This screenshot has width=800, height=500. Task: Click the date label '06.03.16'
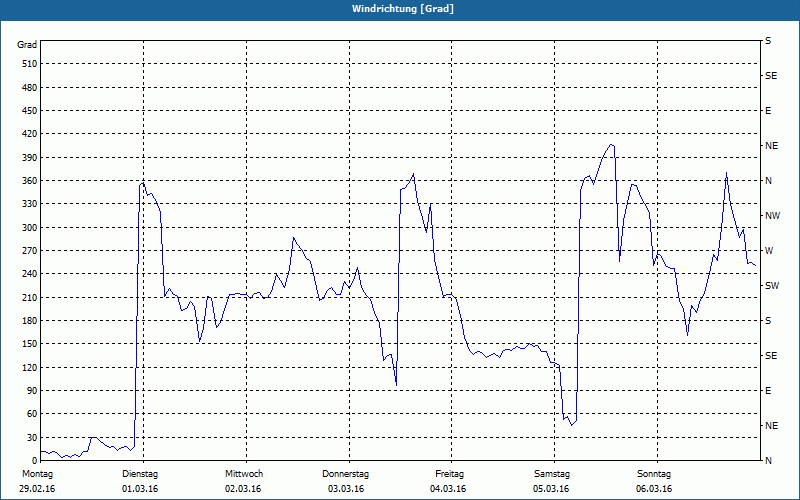click(654, 489)
